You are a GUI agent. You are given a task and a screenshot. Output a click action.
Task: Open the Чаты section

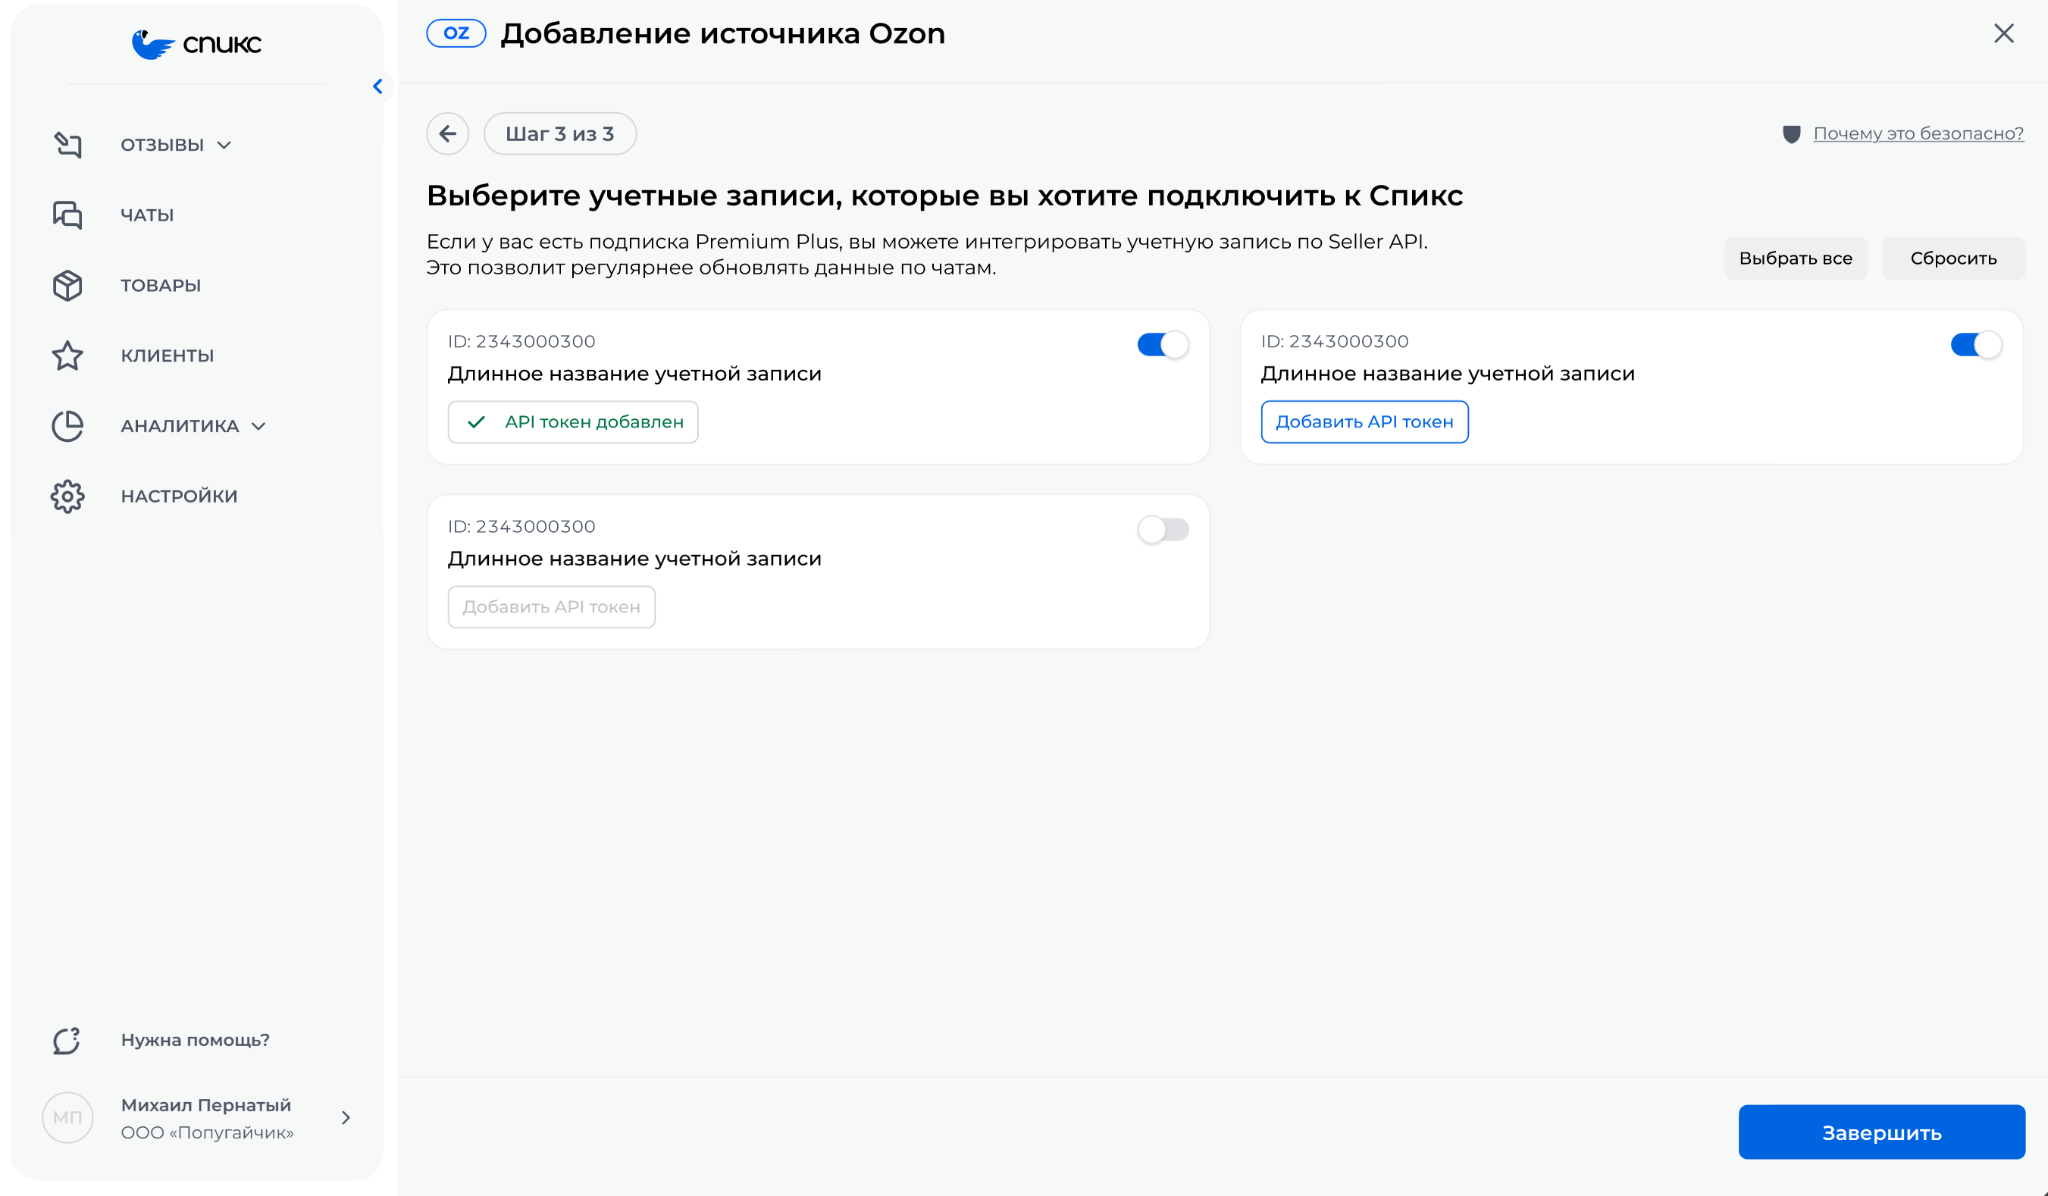[x=147, y=215]
